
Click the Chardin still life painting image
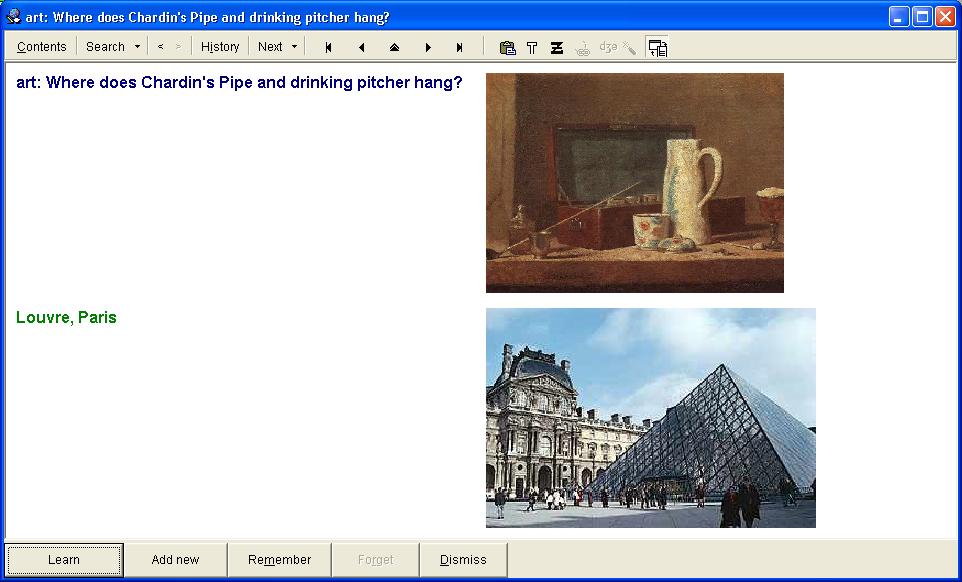click(x=634, y=182)
